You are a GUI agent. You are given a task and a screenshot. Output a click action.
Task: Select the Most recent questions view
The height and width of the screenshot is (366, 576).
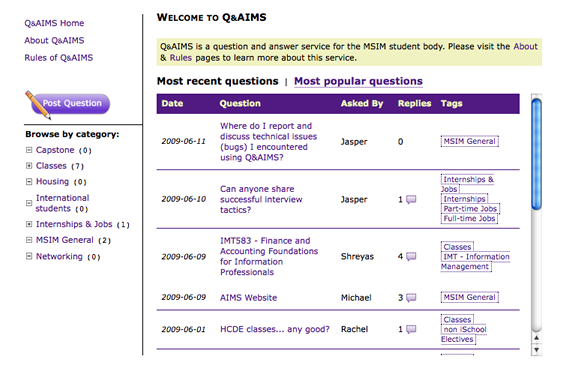(x=217, y=81)
